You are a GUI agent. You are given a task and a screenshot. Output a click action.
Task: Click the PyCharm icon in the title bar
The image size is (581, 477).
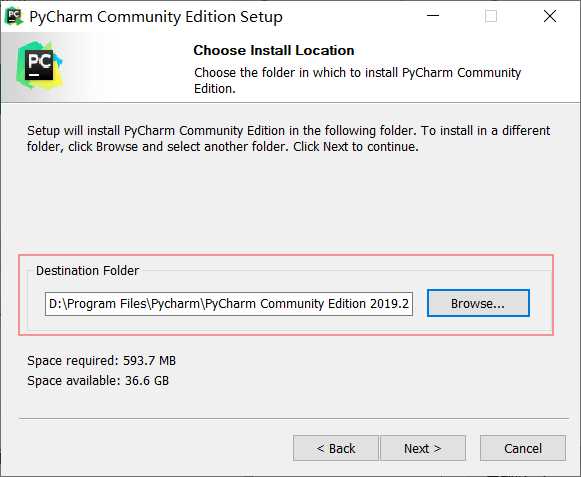pyautogui.click(x=14, y=16)
